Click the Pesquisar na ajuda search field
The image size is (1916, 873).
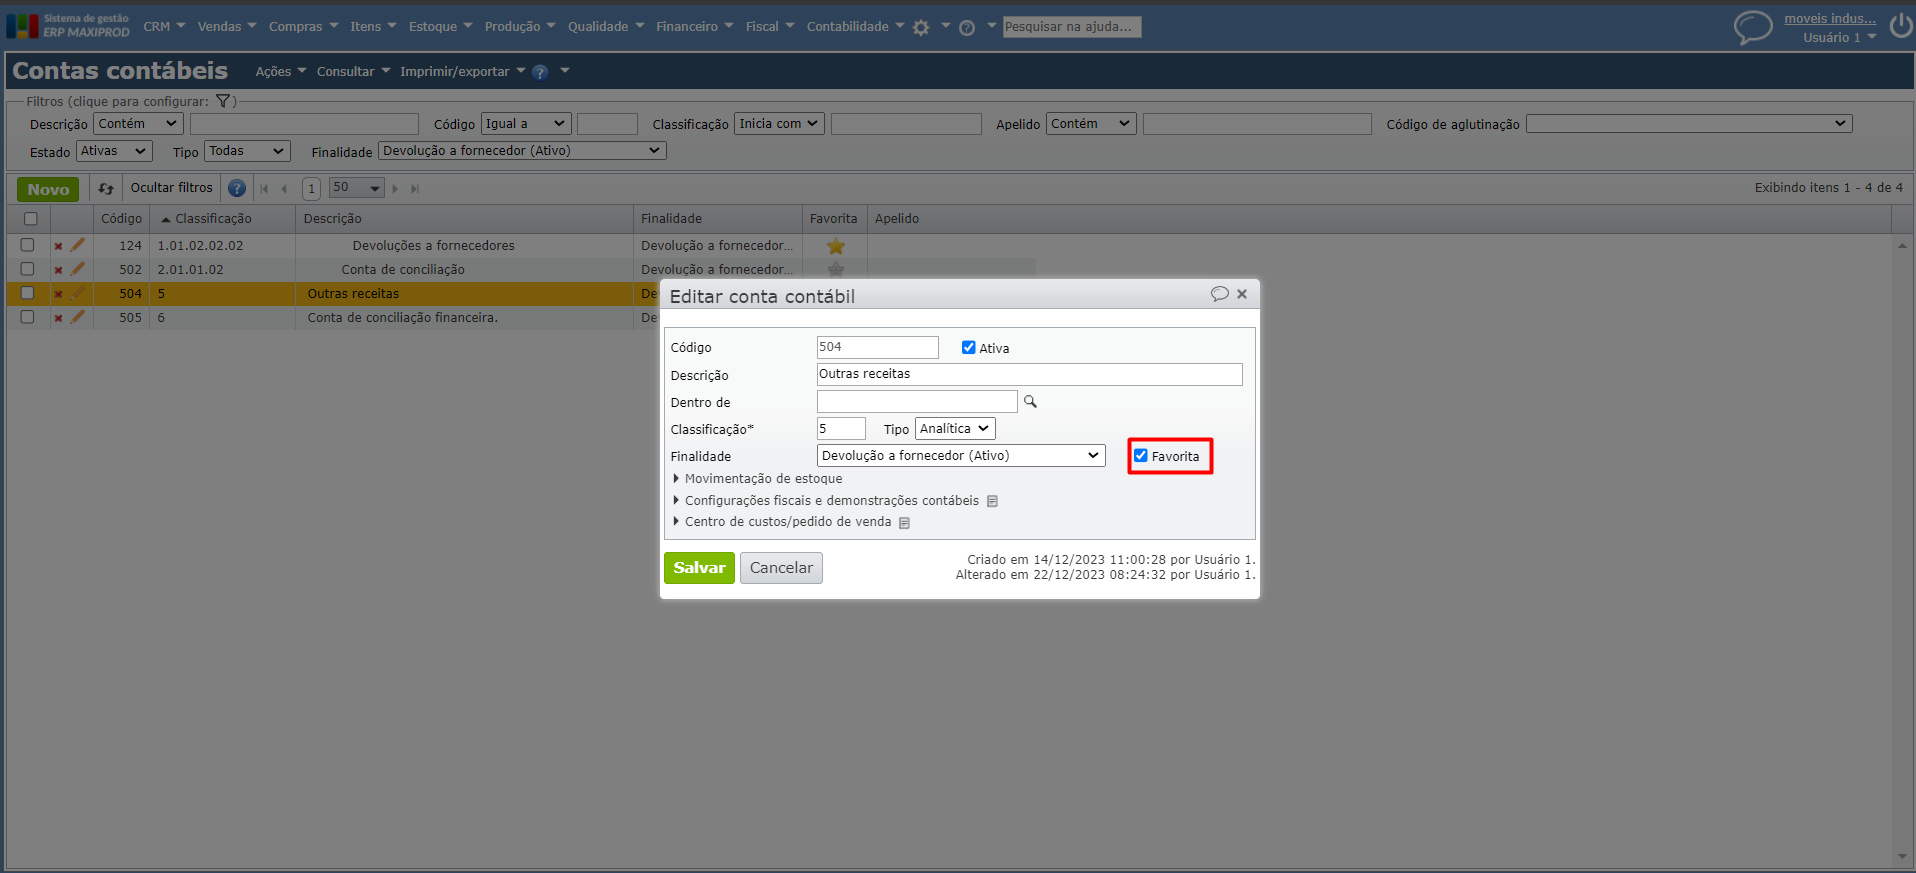tap(1072, 27)
